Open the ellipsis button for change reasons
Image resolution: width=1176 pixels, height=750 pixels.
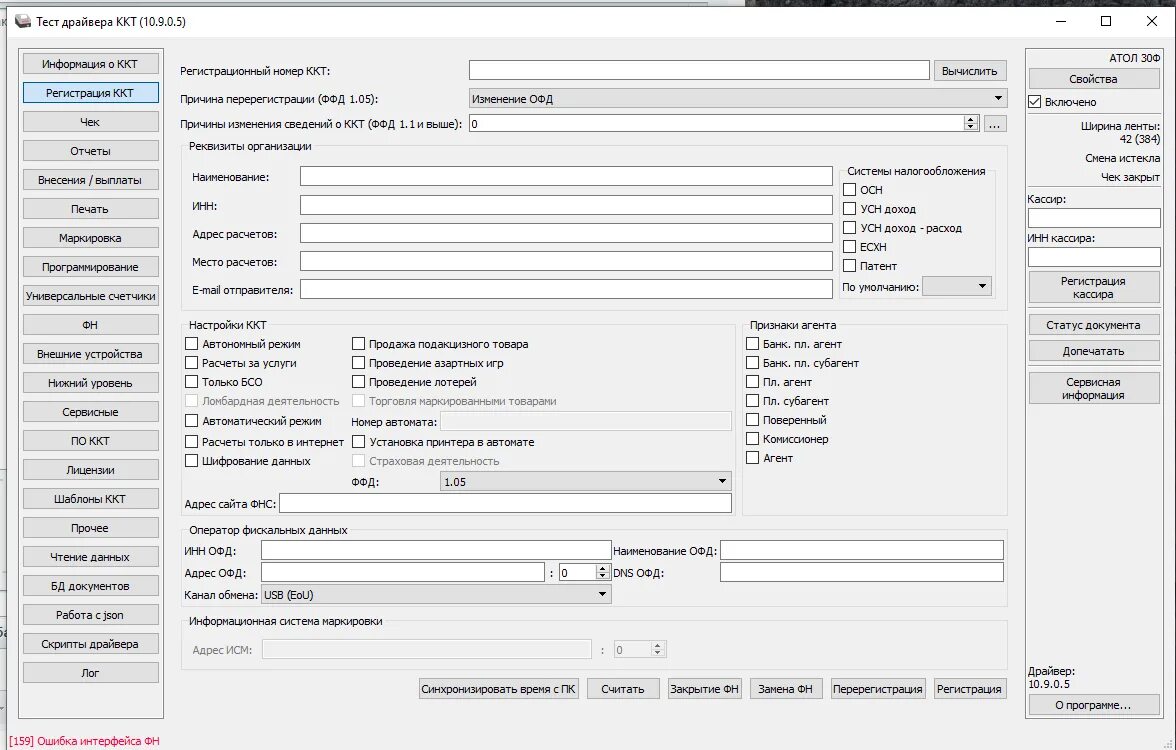click(x=994, y=124)
